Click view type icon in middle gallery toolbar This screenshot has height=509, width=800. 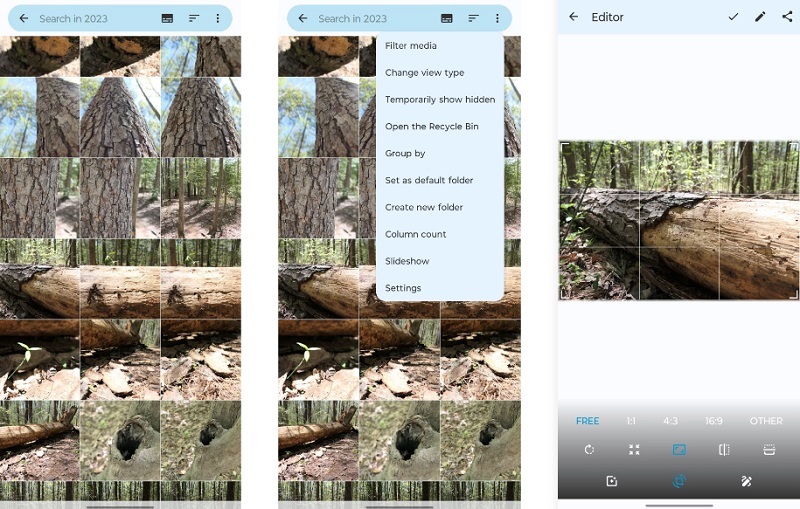[446, 18]
